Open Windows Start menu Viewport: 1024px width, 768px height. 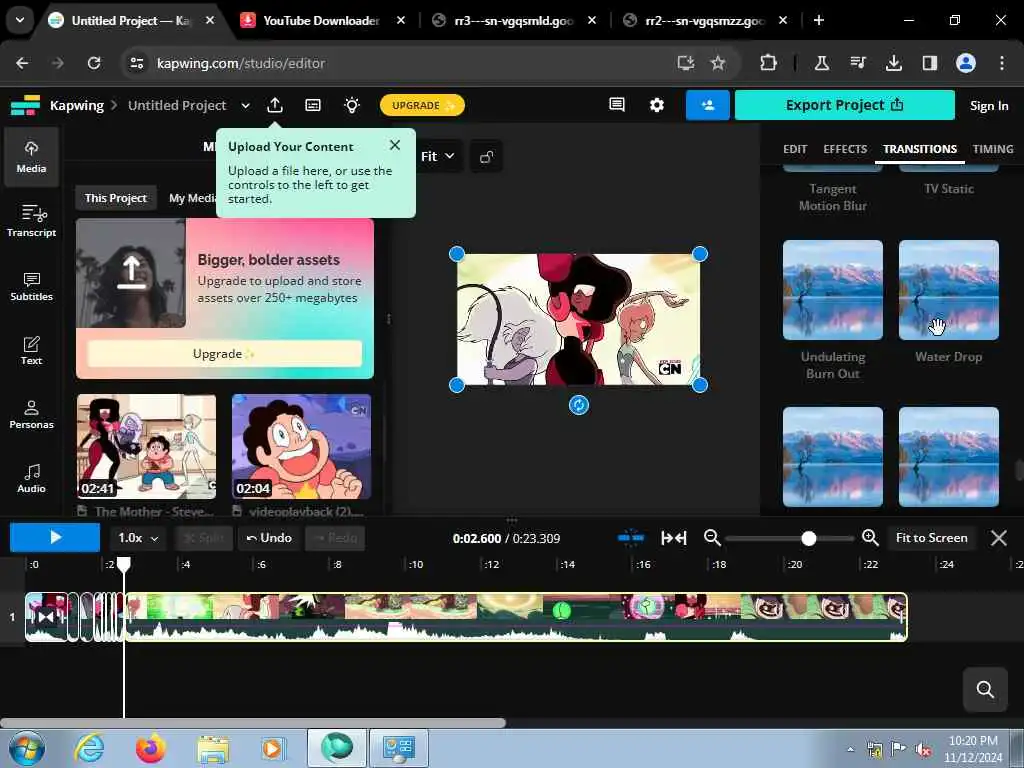[25, 748]
